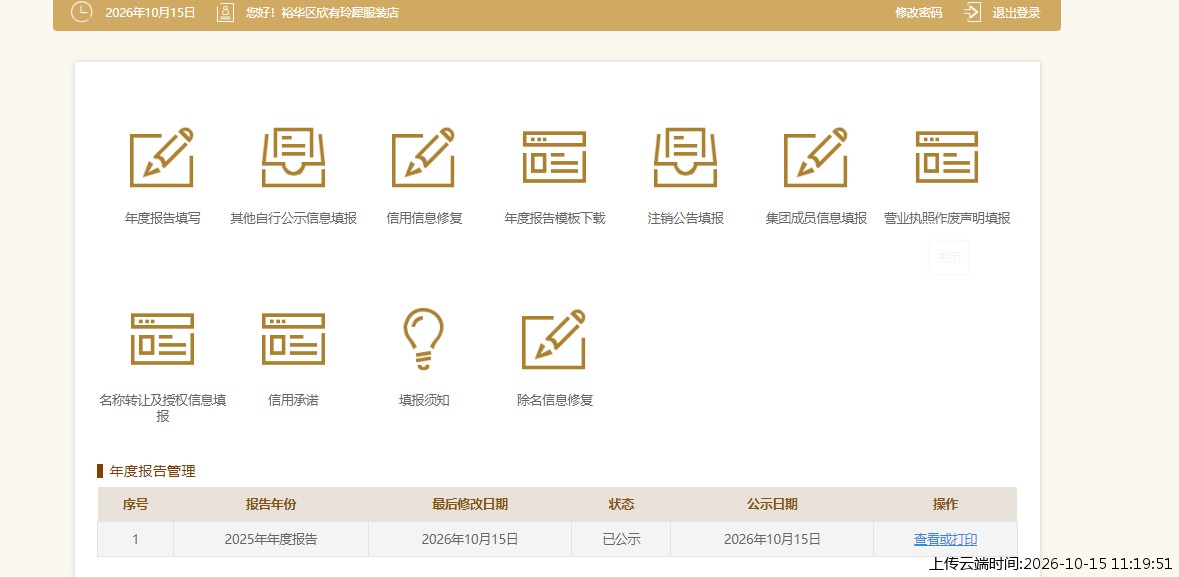Click the 信用承诺 window icon
This screenshot has height=577, width=1179.
293,339
